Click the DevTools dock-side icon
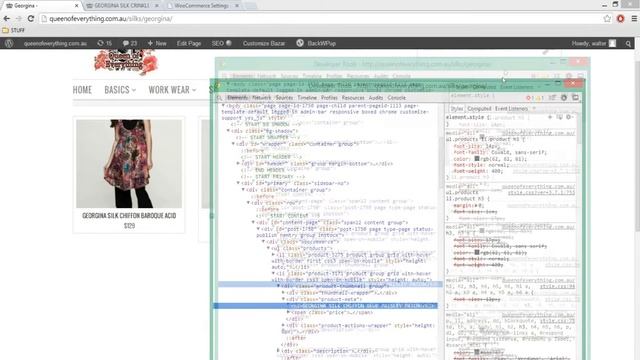The image size is (640, 360). pos(575,98)
